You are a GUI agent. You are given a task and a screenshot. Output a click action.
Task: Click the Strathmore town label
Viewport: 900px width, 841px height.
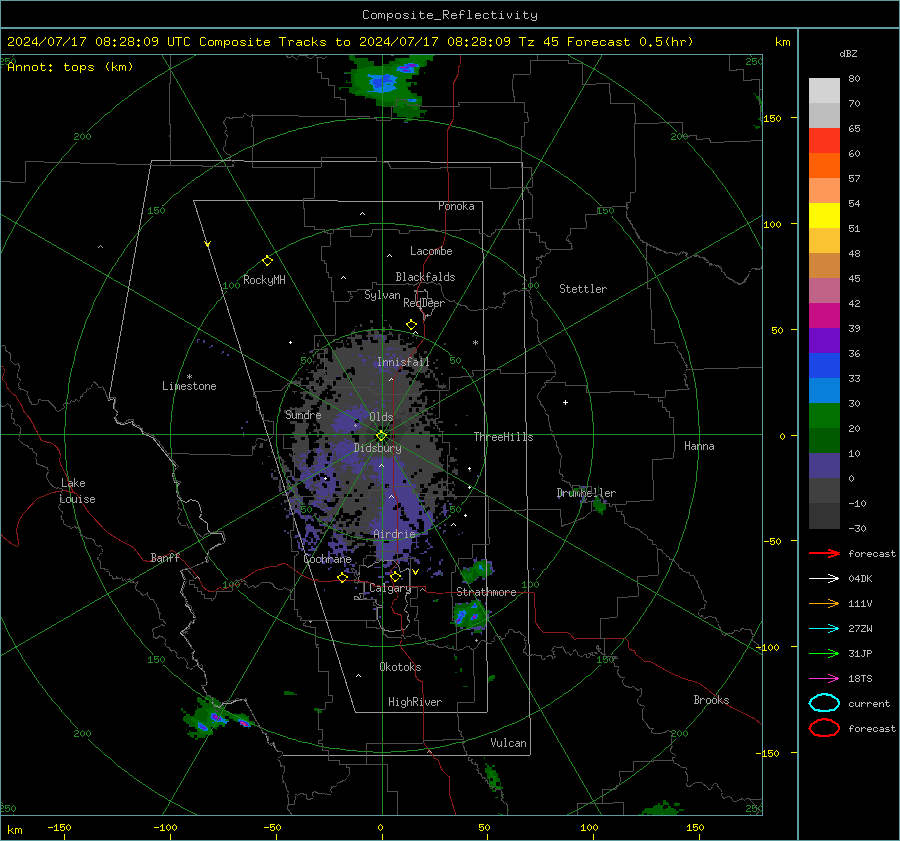(486, 592)
